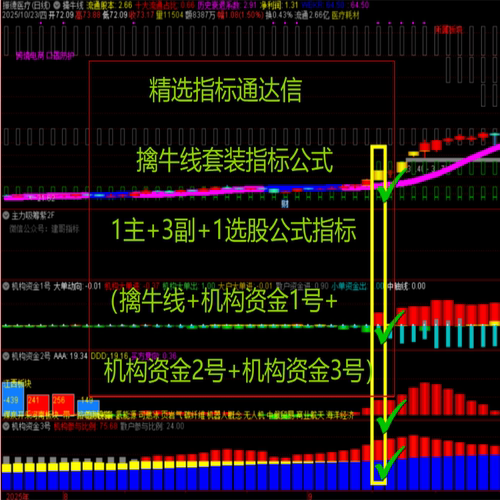Click the red block labeled 256

click(63, 404)
